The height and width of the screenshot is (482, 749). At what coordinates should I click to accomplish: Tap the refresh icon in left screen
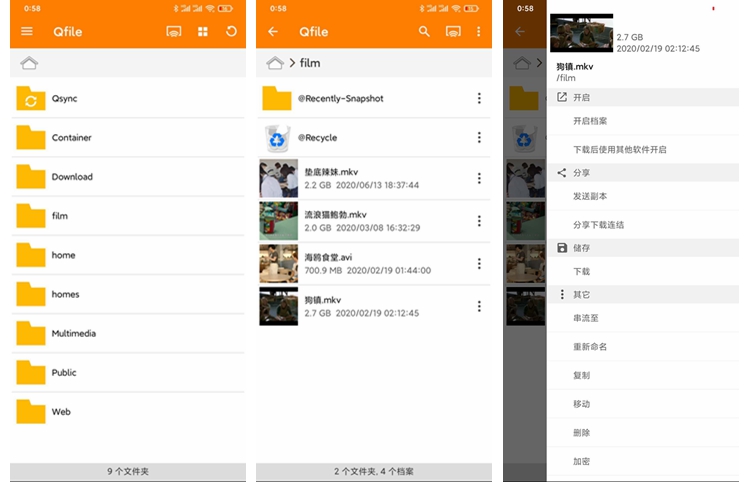231,32
